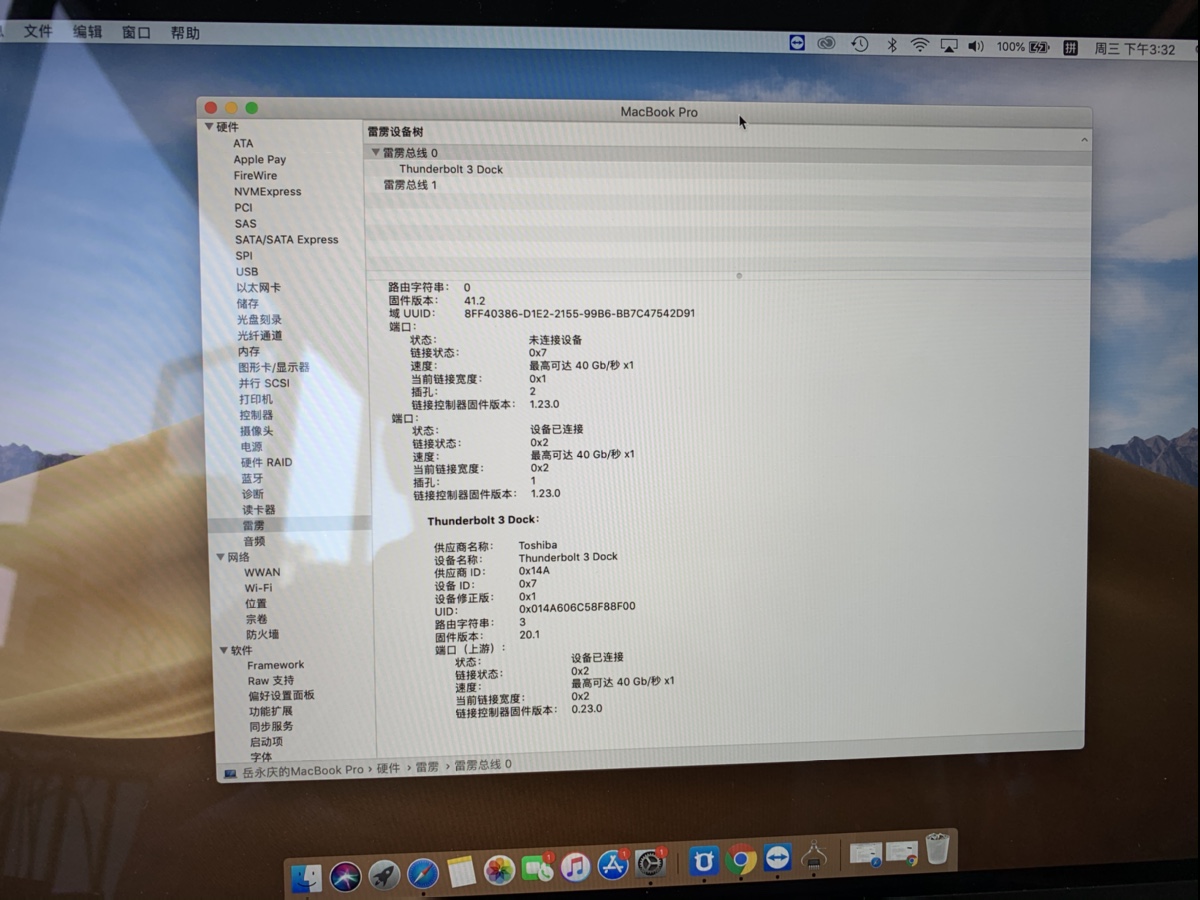Select 雷雳 in the sidebar
The image size is (1200, 900).
[254, 525]
